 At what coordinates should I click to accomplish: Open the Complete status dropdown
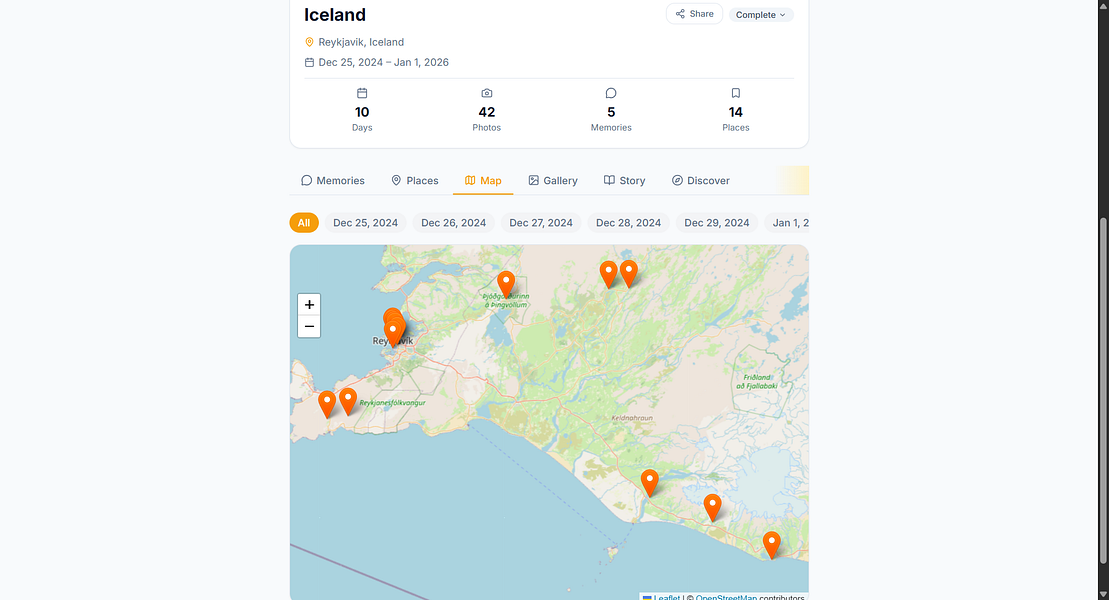[x=761, y=15]
